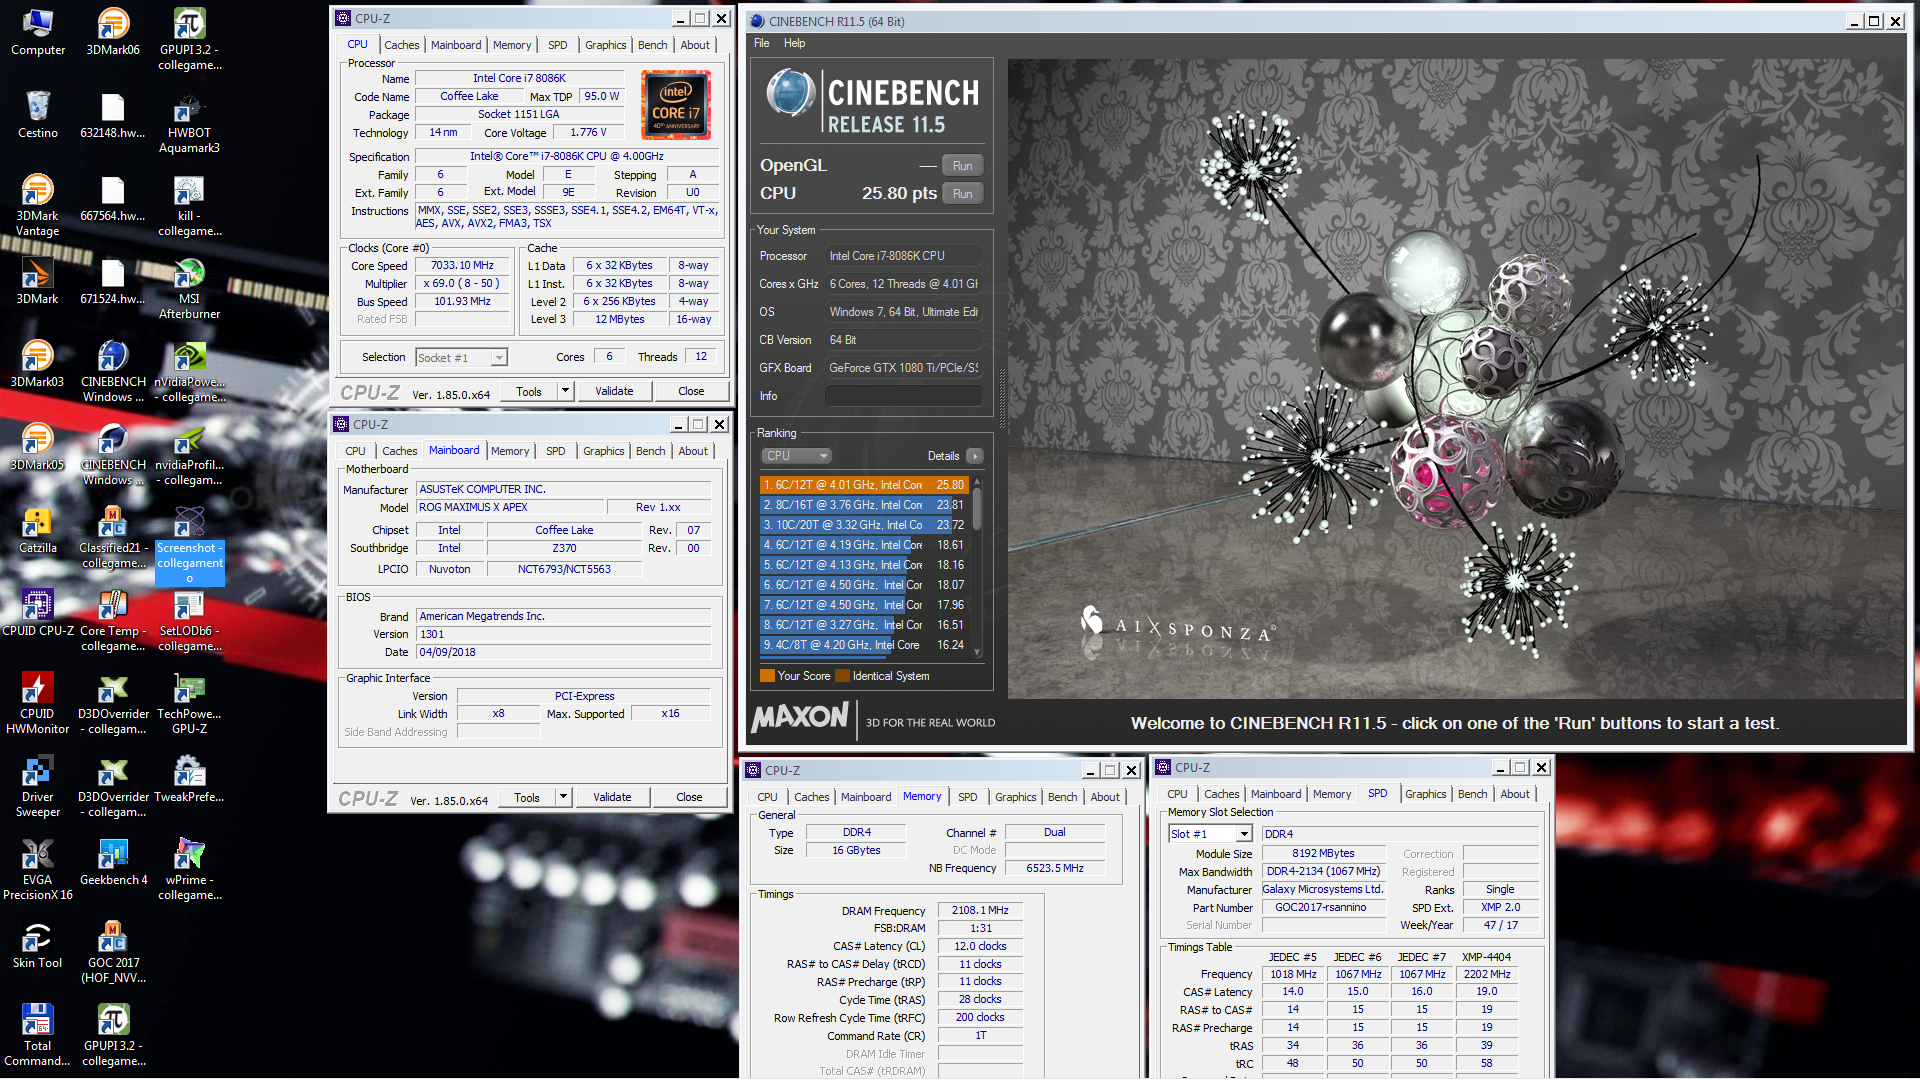Viewport: 1920px width, 1080px height.
Task: Open the 3DMark03 desktop icon
Action: point(38,364)
